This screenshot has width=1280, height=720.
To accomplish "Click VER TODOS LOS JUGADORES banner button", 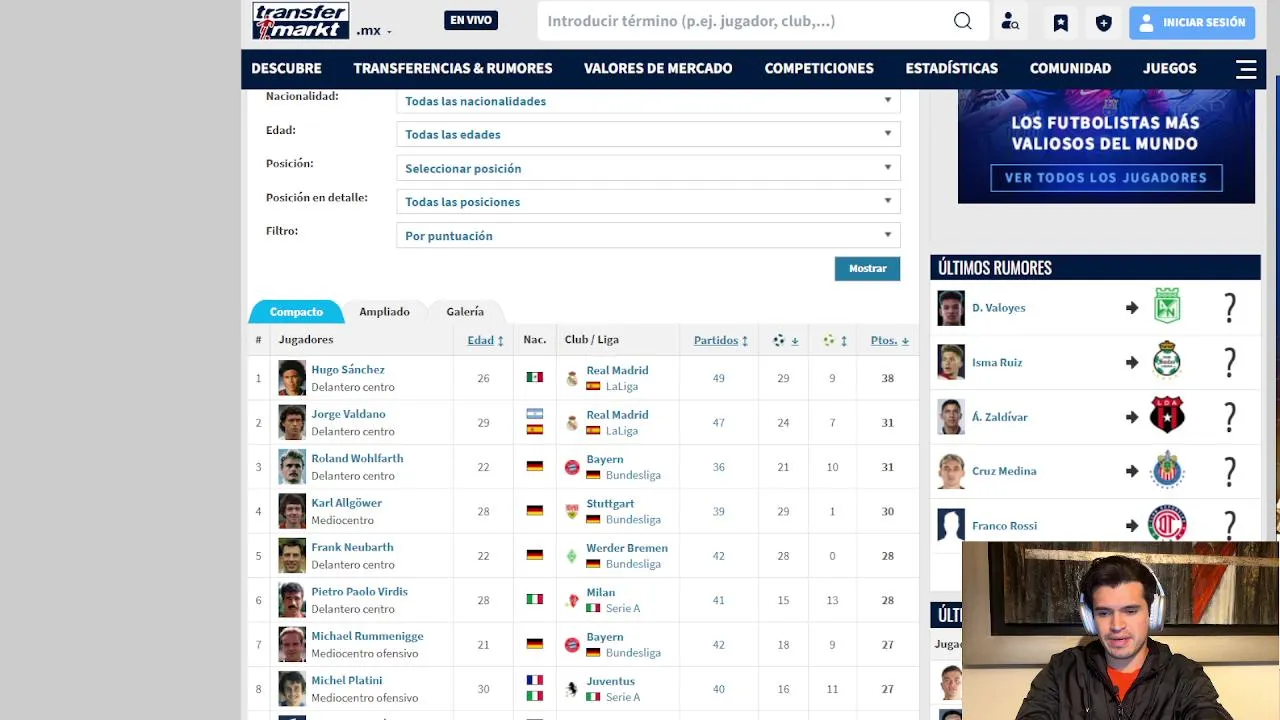I will [x=1106, y=178].
